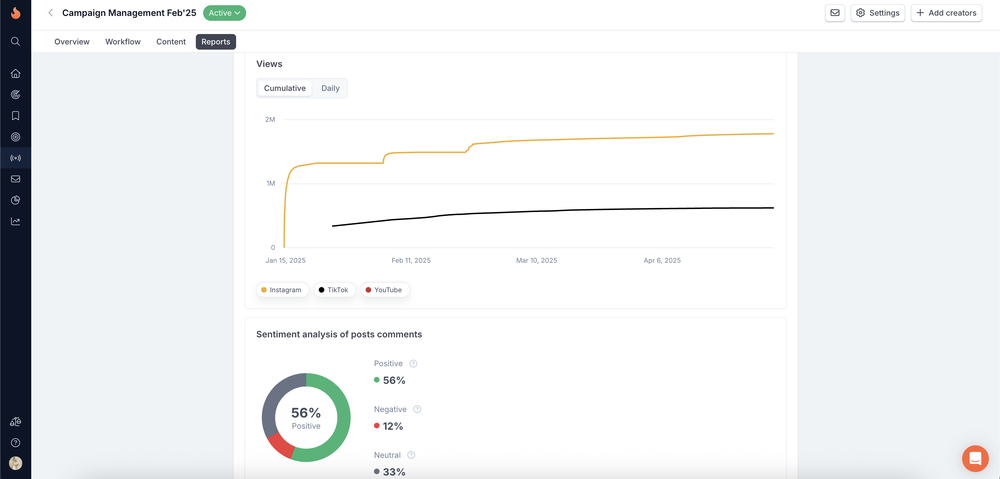Go to the Home icon in sidebar
This screenshot has width=1000, height=479.
15,73
